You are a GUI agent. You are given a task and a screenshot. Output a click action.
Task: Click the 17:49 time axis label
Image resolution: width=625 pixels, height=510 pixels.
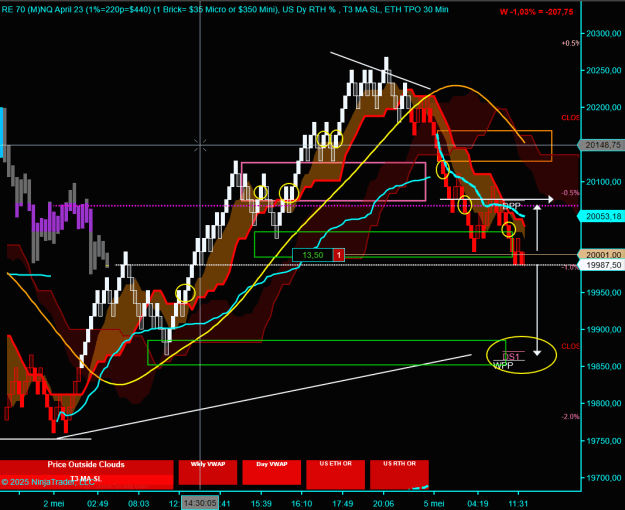(x=342, y=504)
